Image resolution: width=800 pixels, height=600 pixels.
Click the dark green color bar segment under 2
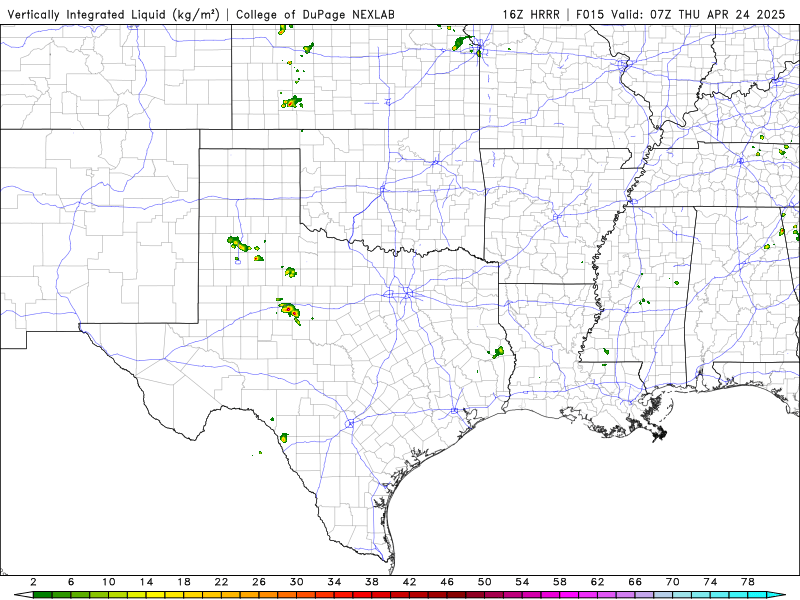coord(42,595)
